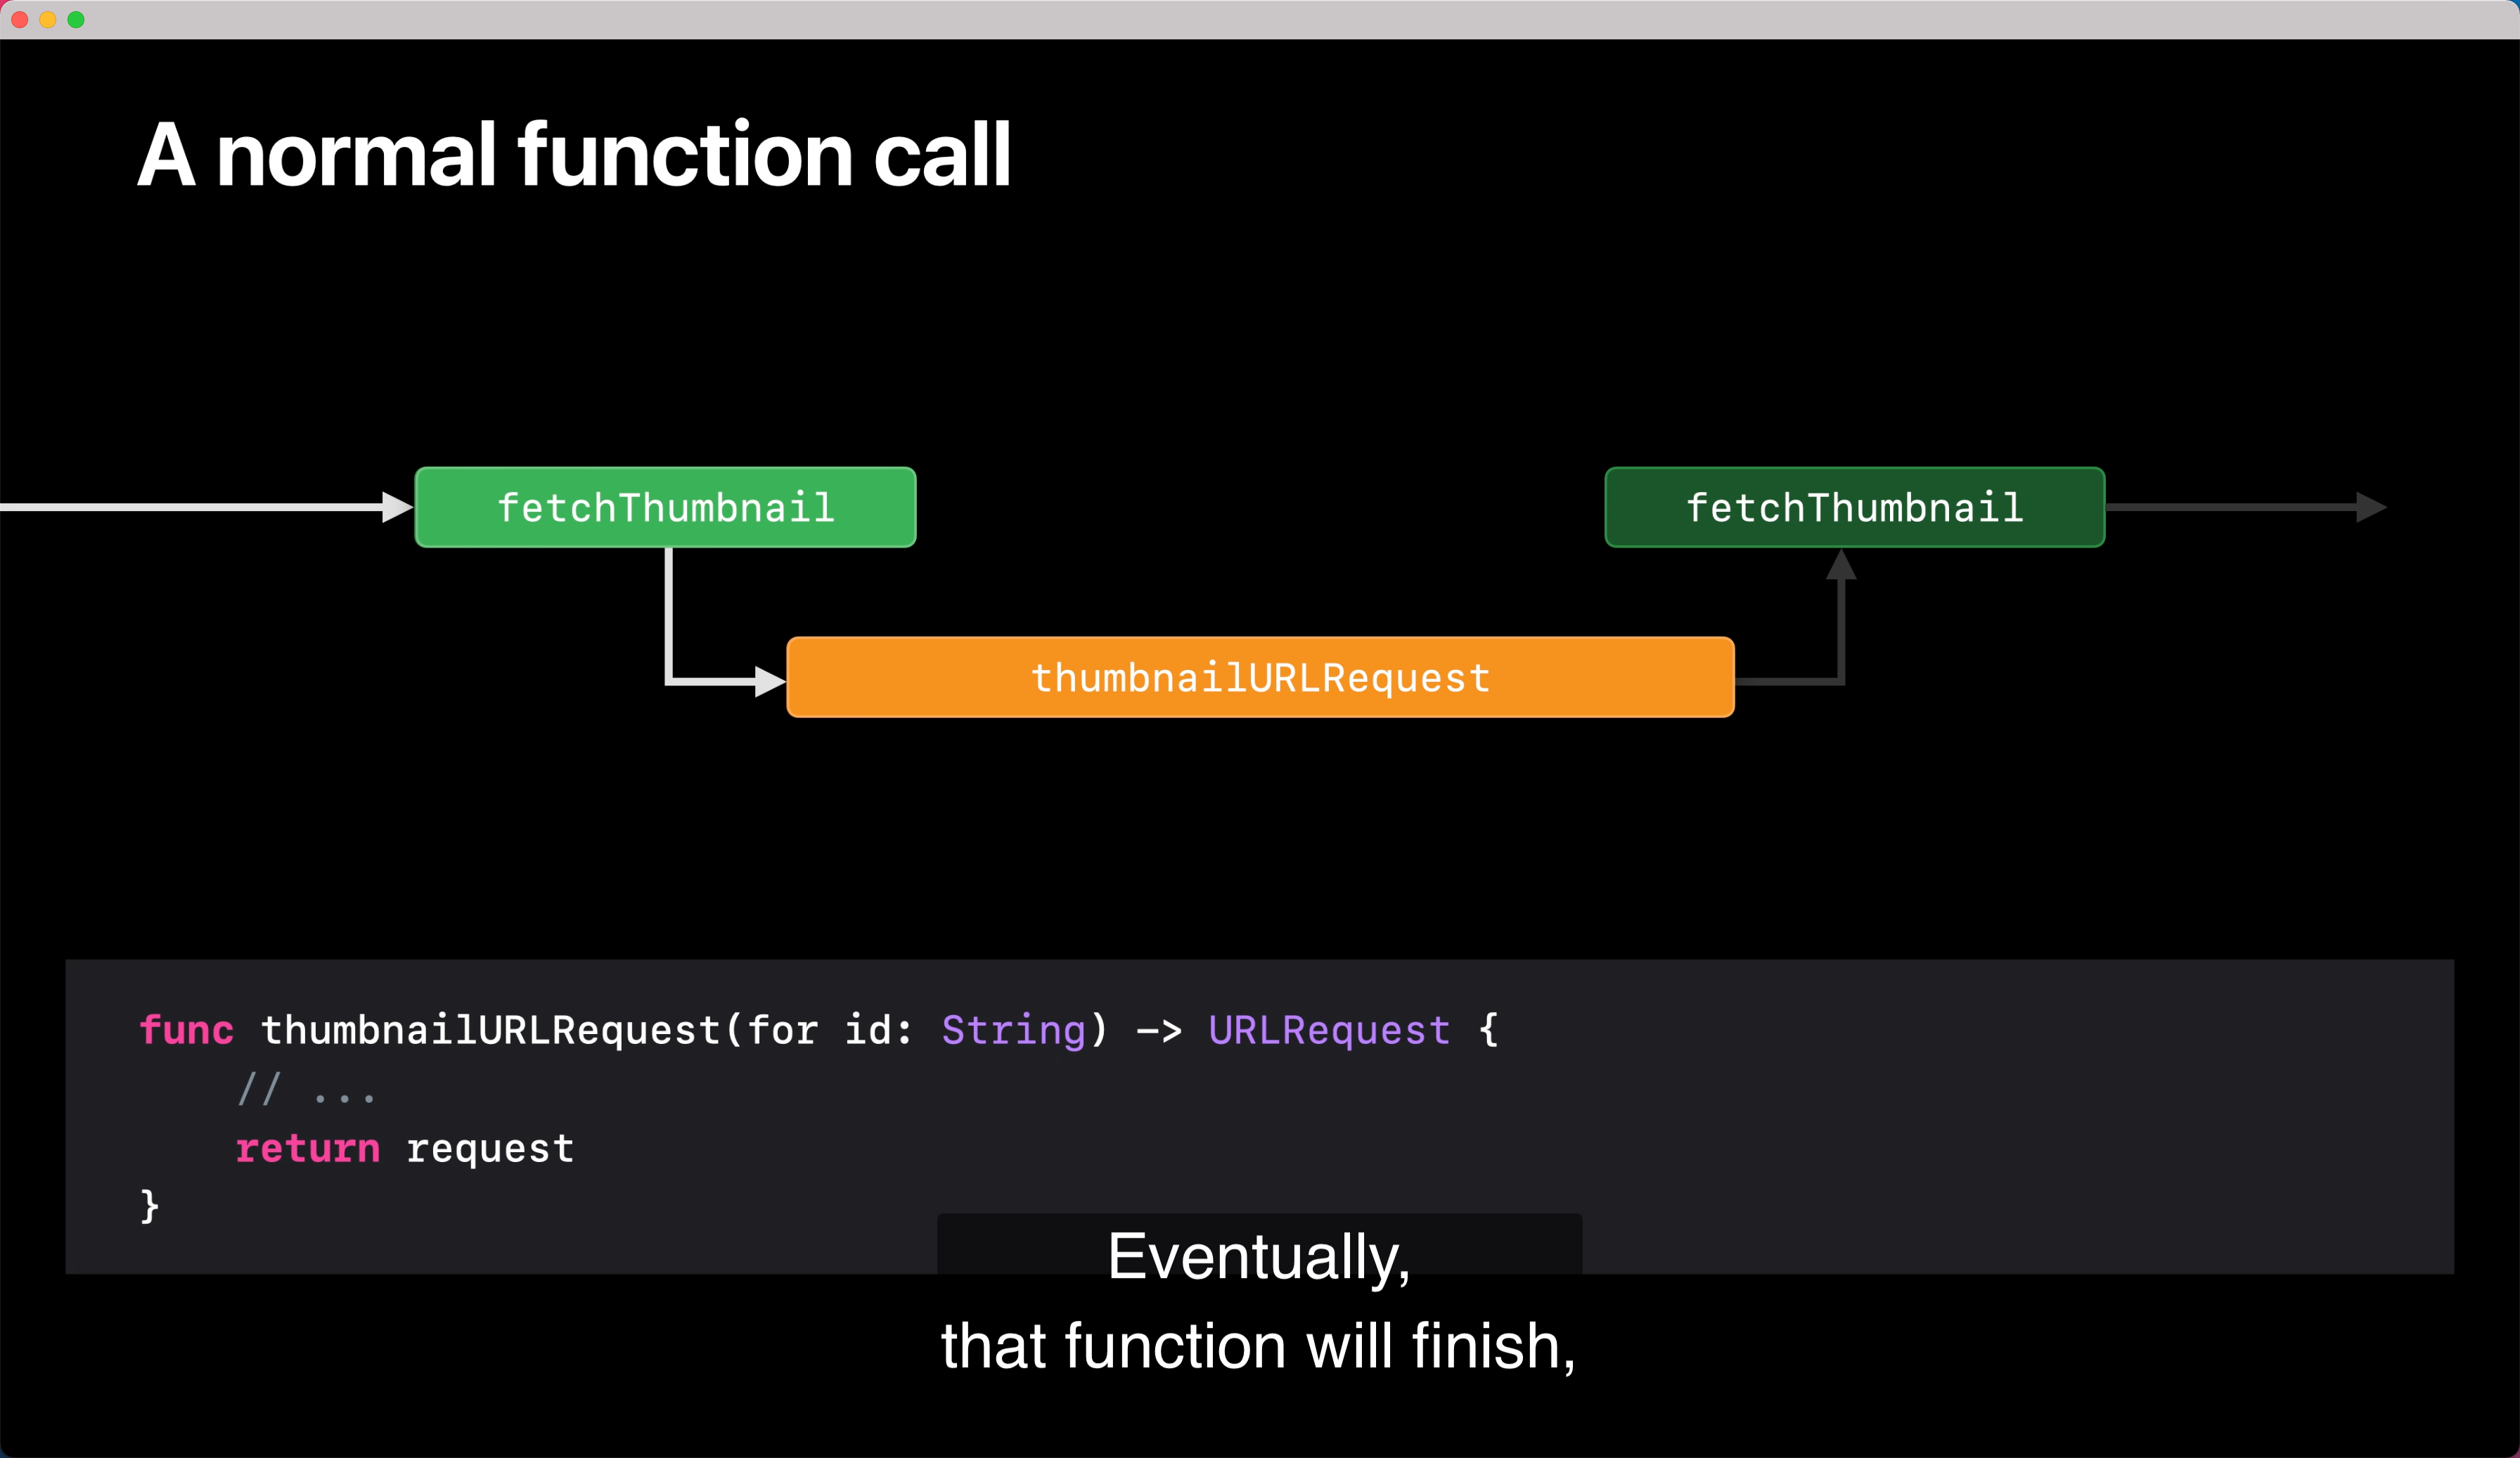Screen dimensions: 2520x1458
Task: Click the purple 'URLRequest' return type
Action: click(x=1329, y=1030)
